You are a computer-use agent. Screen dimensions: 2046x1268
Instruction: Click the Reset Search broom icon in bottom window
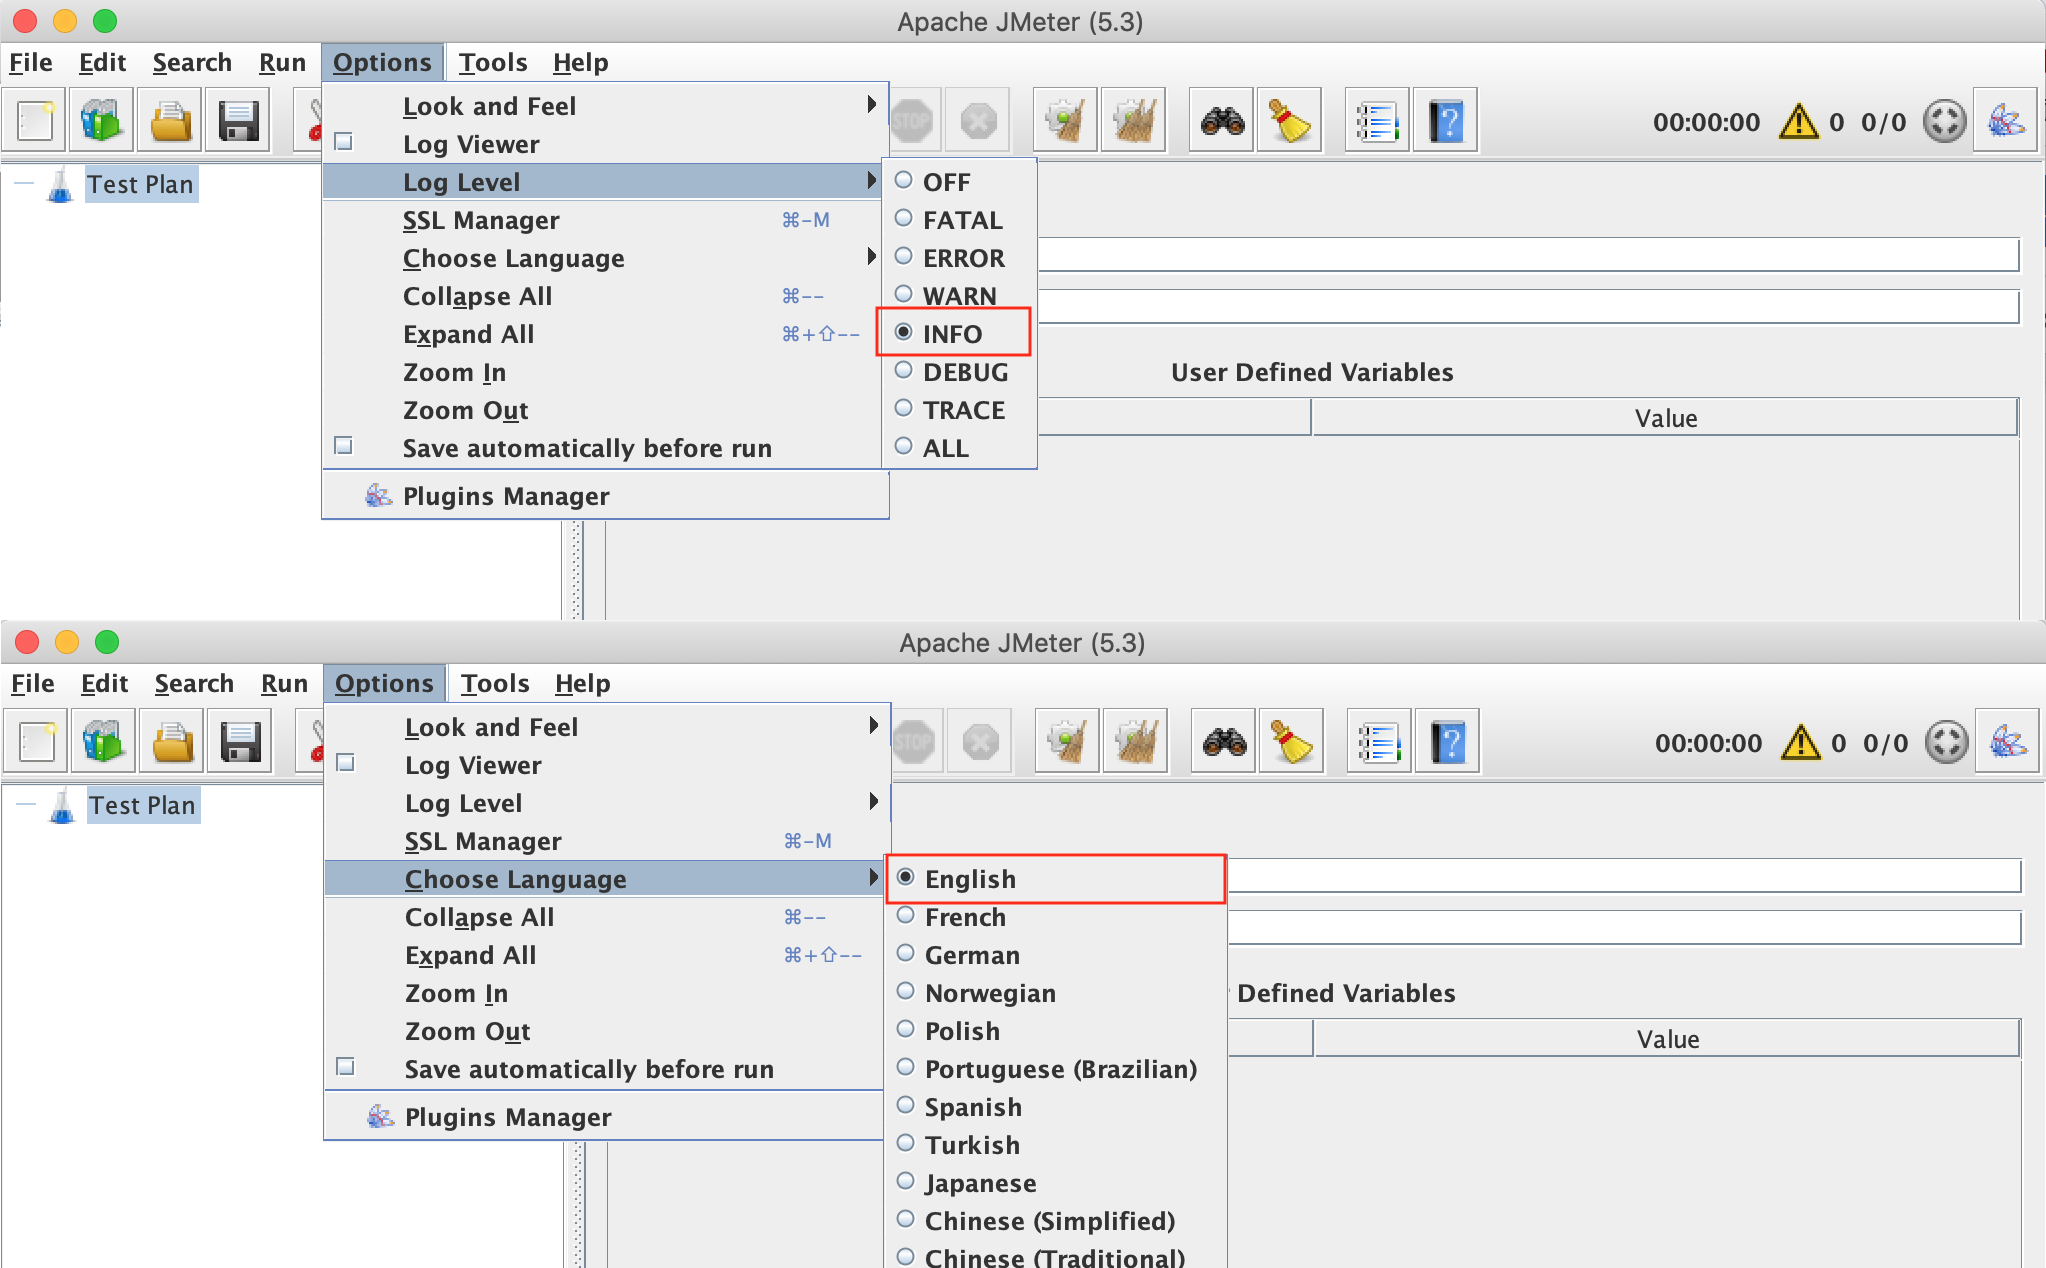coord(1292,742)
